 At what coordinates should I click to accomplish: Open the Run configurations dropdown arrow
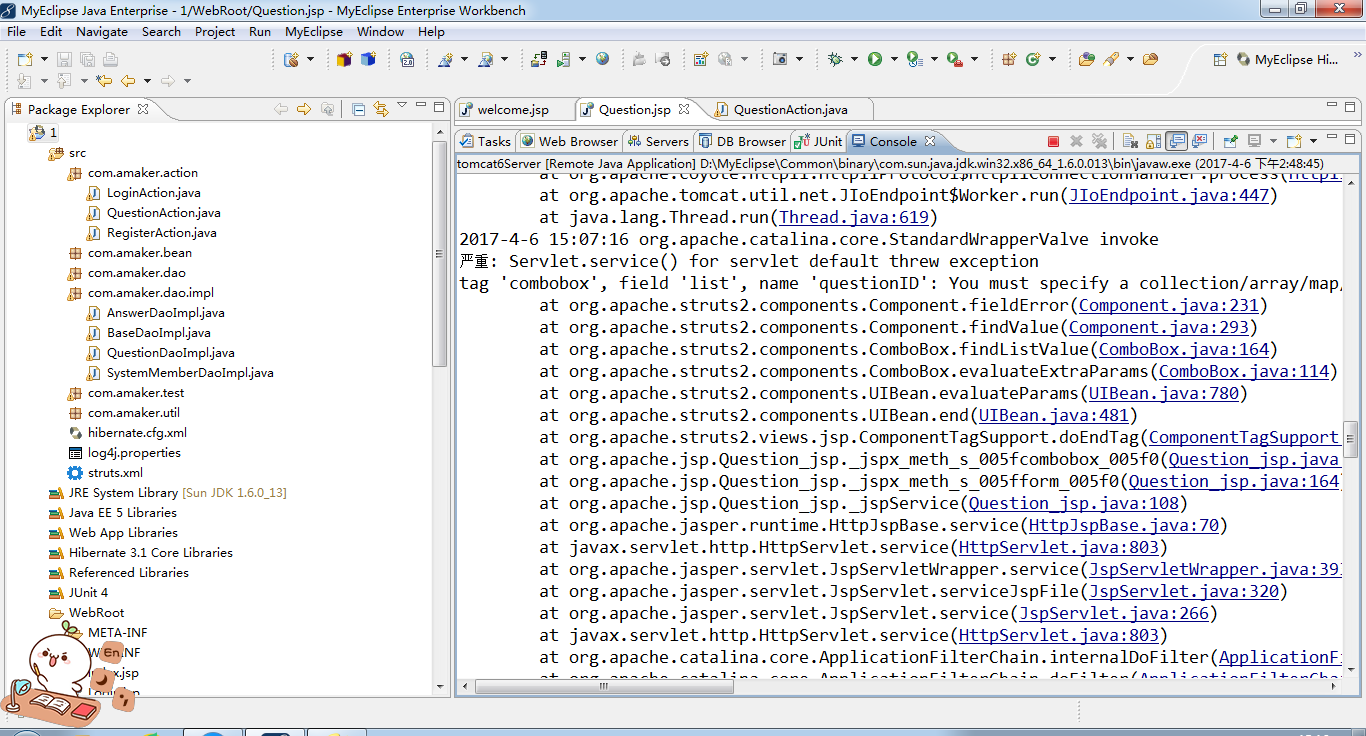pyautogui.click(x=894, y=59)
